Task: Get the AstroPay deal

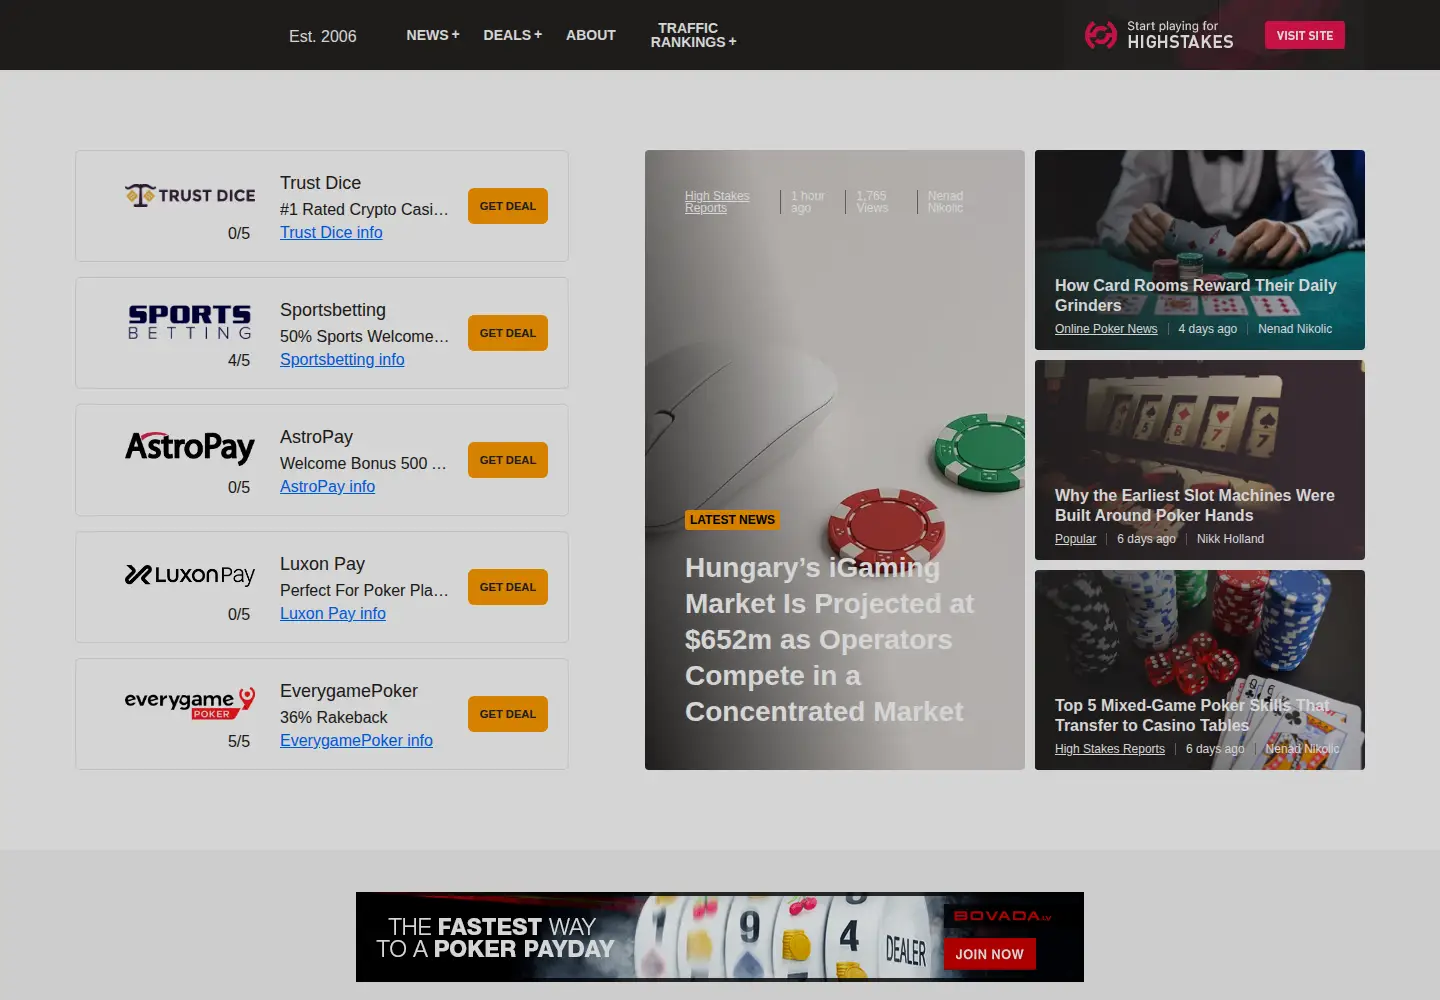Action: [x=508, y=460]
